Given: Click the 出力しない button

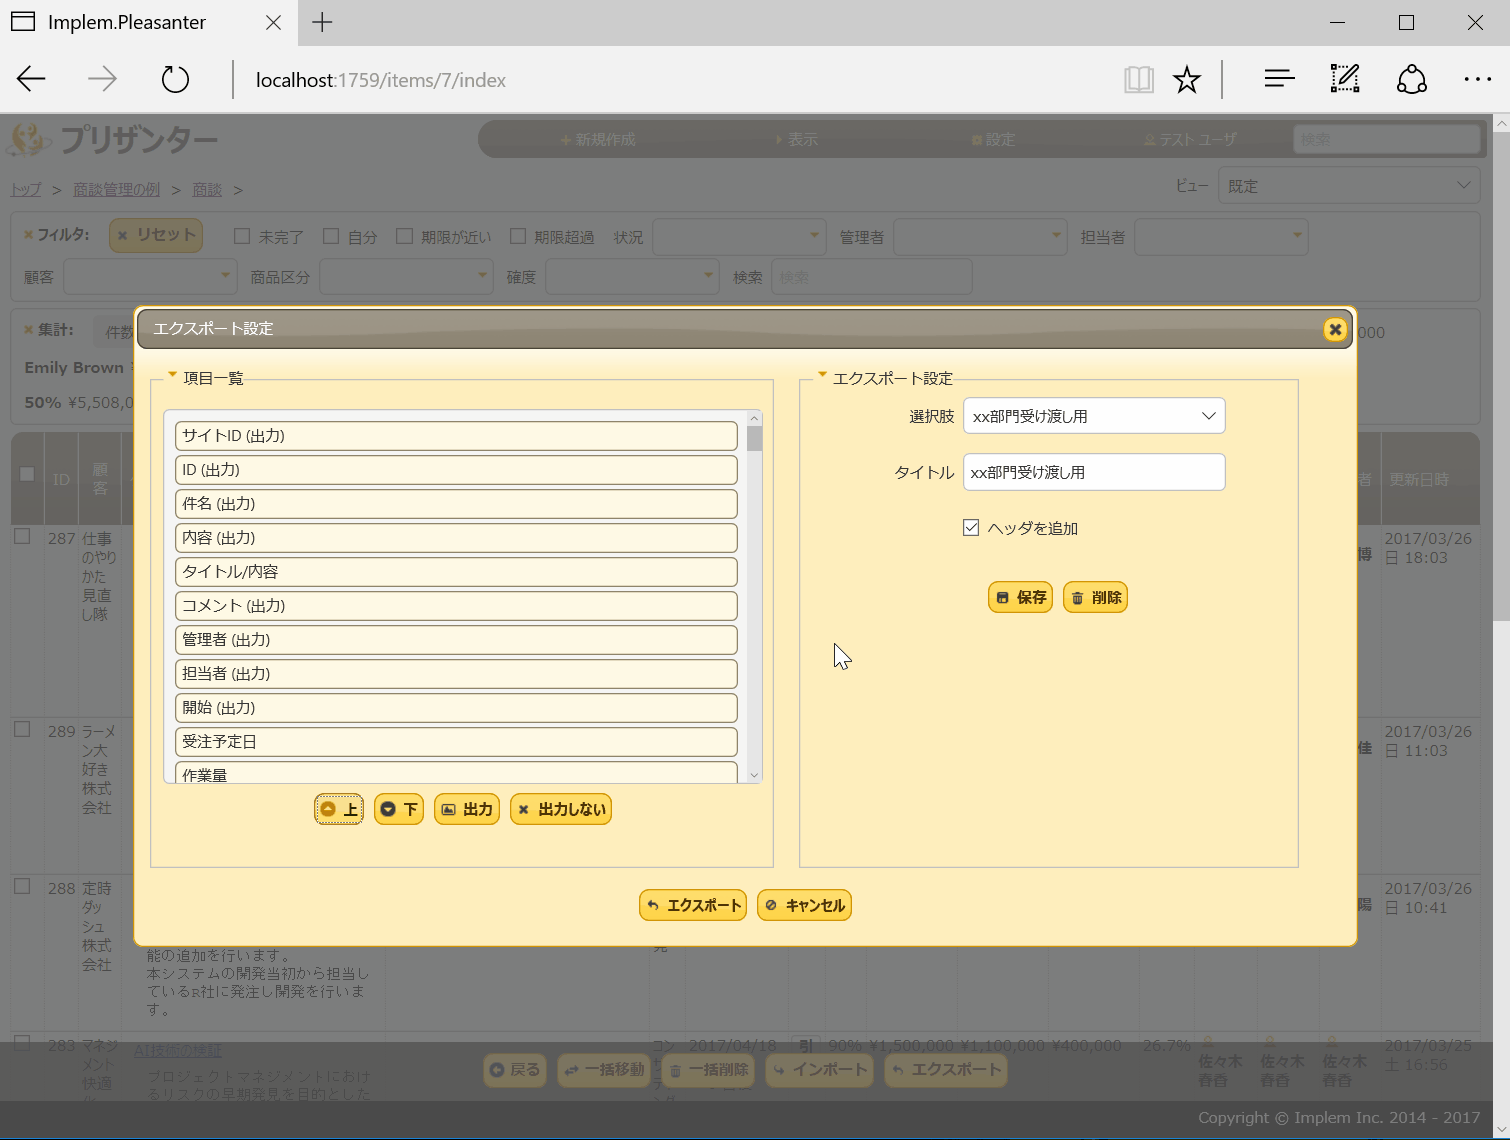Looking at the screenshot, I should point(561,809).
